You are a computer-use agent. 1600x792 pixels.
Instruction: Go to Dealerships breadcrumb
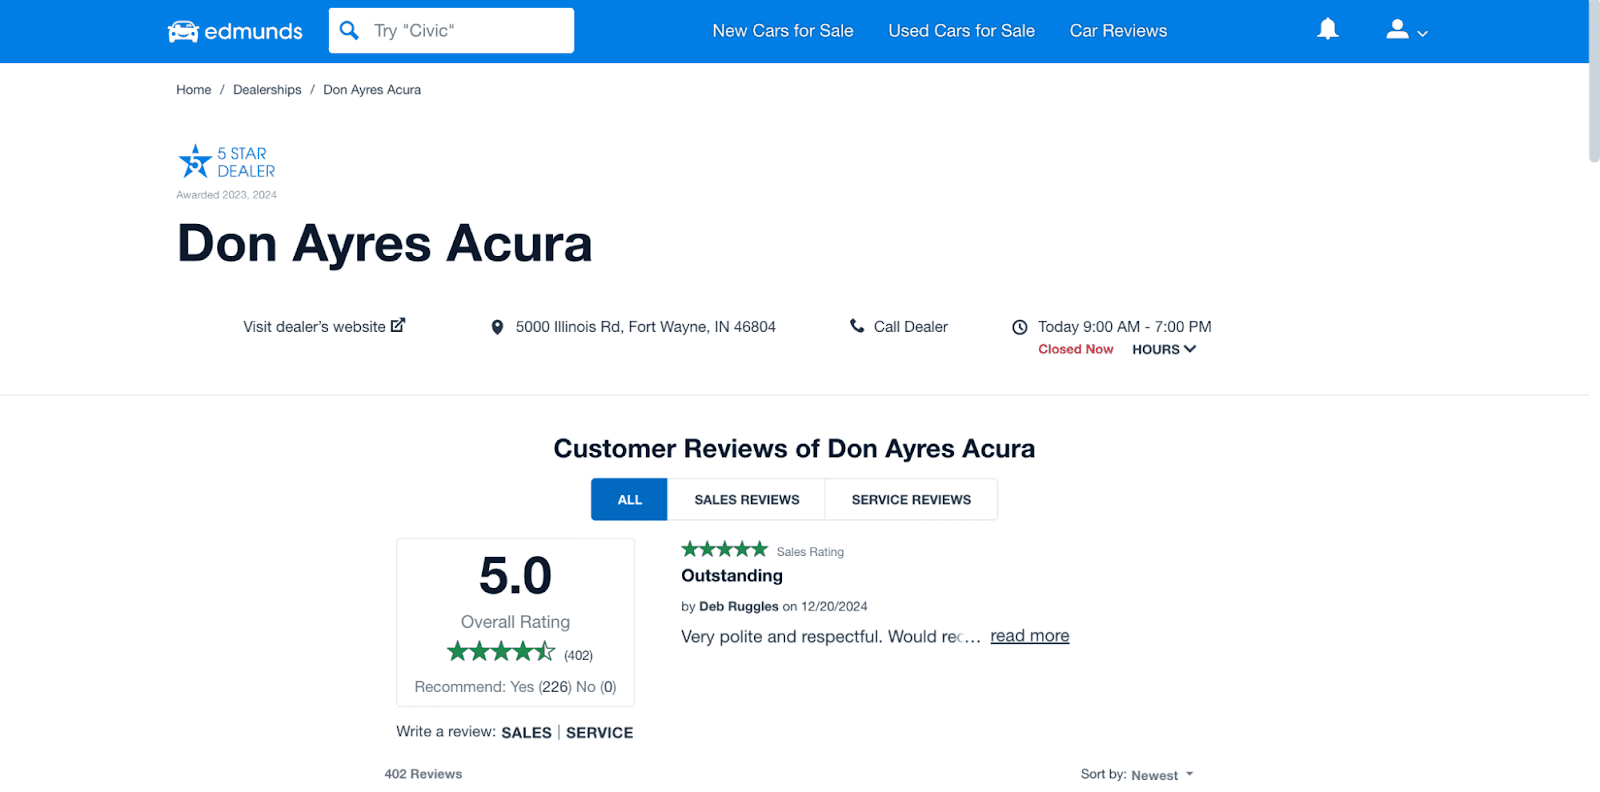tap(267, 90)
